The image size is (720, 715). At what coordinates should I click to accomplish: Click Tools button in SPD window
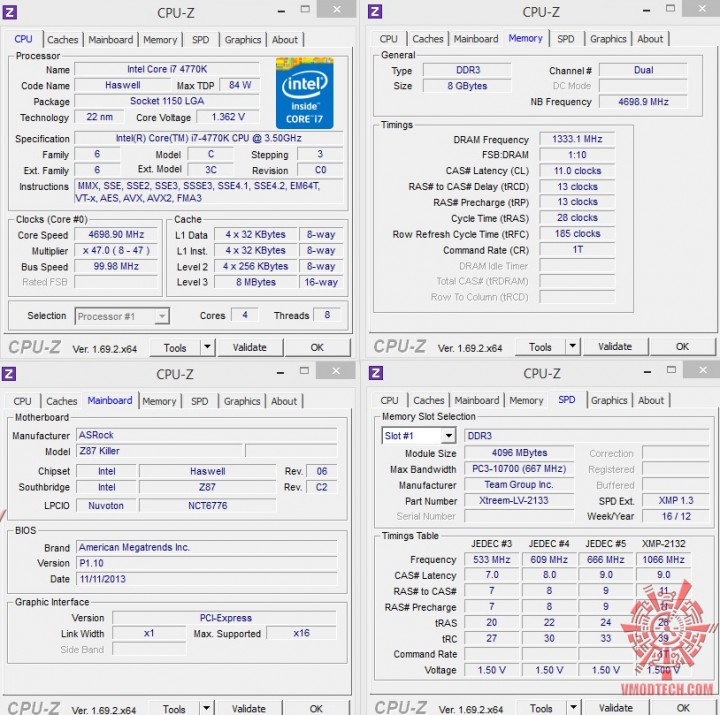click(541, 708)
